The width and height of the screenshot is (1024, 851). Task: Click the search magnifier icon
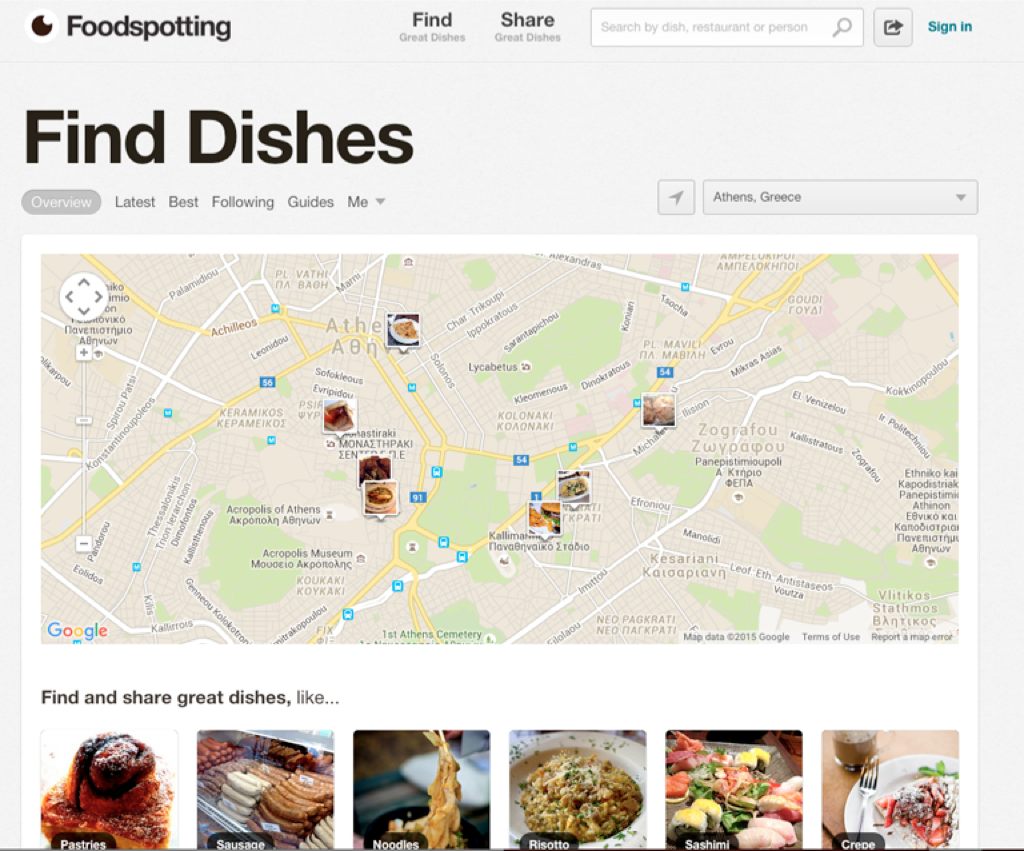pyautogui.click(x=842, y=27)
